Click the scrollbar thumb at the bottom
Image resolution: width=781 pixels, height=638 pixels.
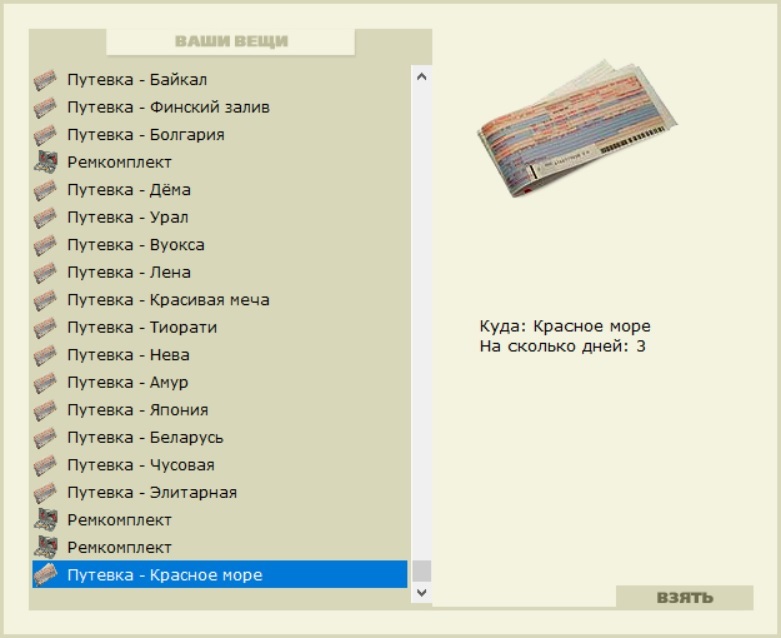point(422,571)
